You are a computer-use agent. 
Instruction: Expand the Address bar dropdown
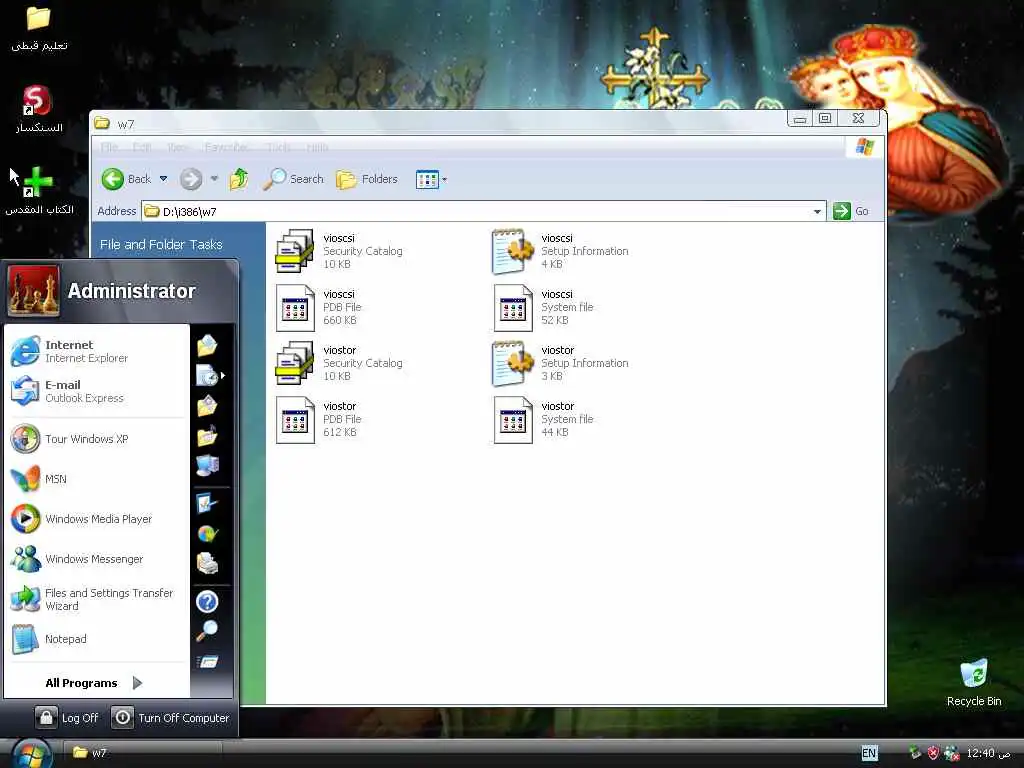(x=817, y=212)
